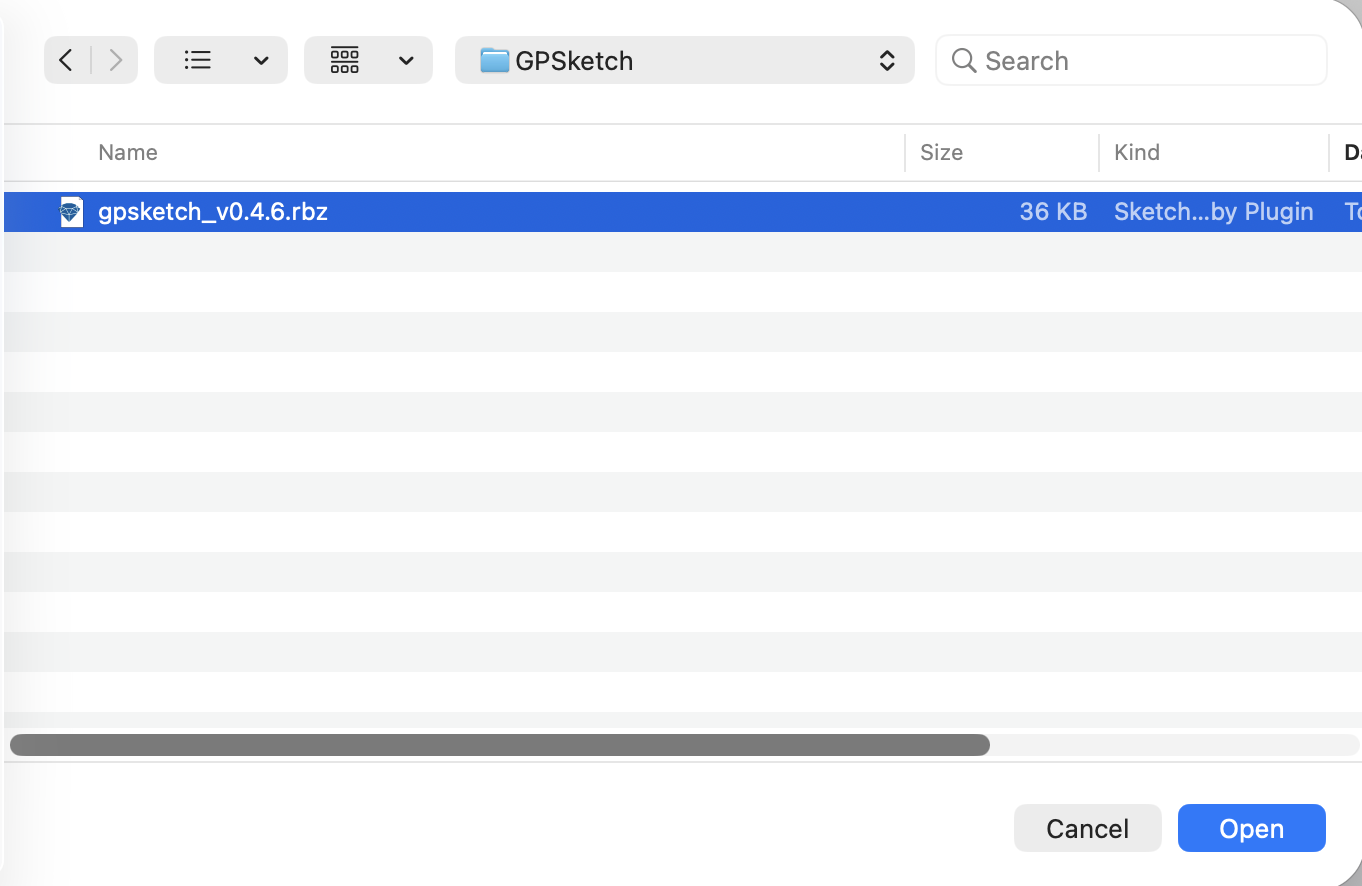Expand the GPSketch path popup arrows
The image size is (1362, 886).
[887, 60]
